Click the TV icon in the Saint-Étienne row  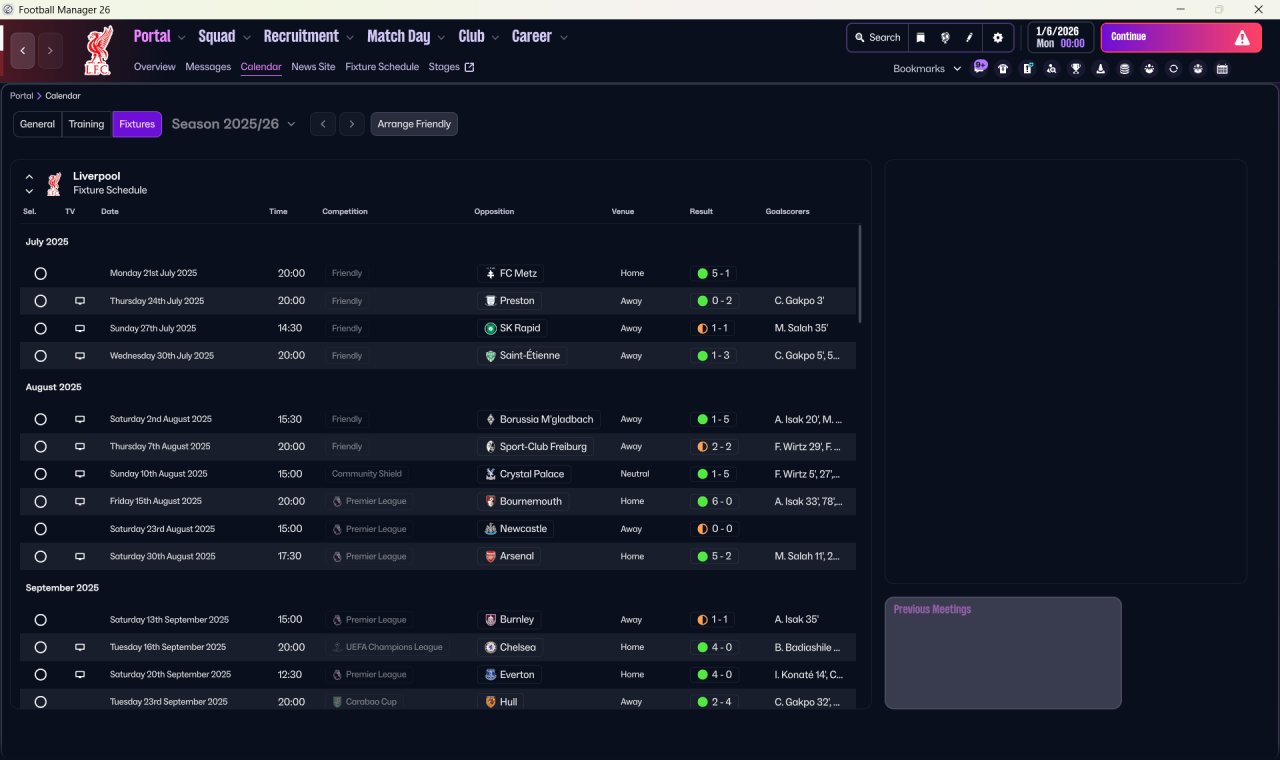pyautogui.click(x=80, y=356)
